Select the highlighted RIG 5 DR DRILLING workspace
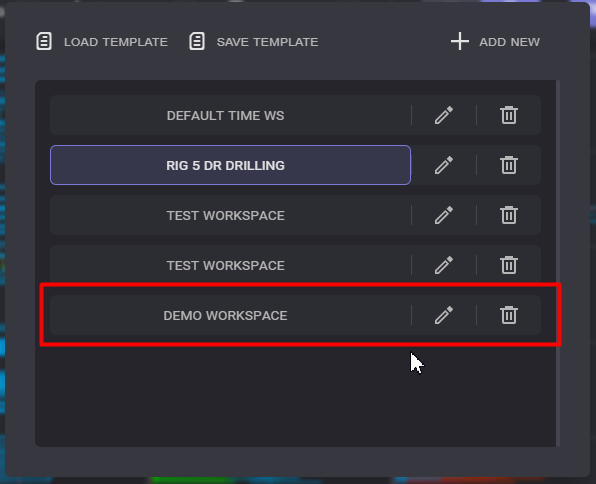596x484 pixels. coord(230,165)
